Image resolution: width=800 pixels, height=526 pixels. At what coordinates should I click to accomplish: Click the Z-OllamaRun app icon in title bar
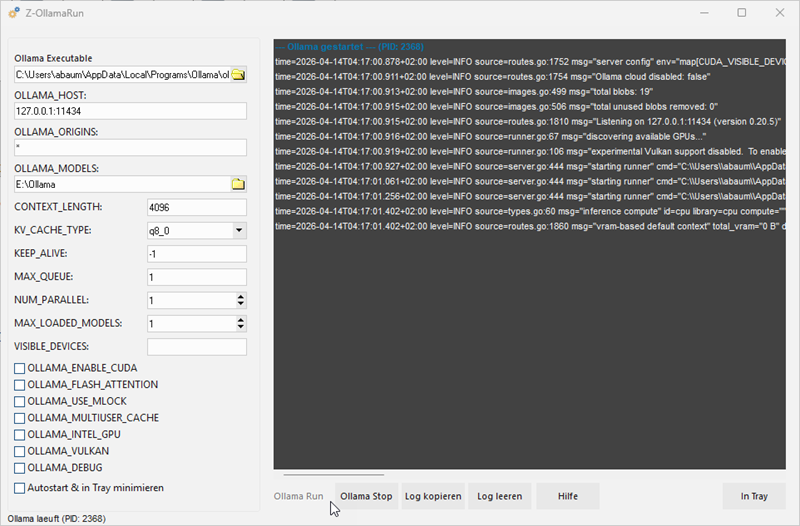(x=14, y=13)
